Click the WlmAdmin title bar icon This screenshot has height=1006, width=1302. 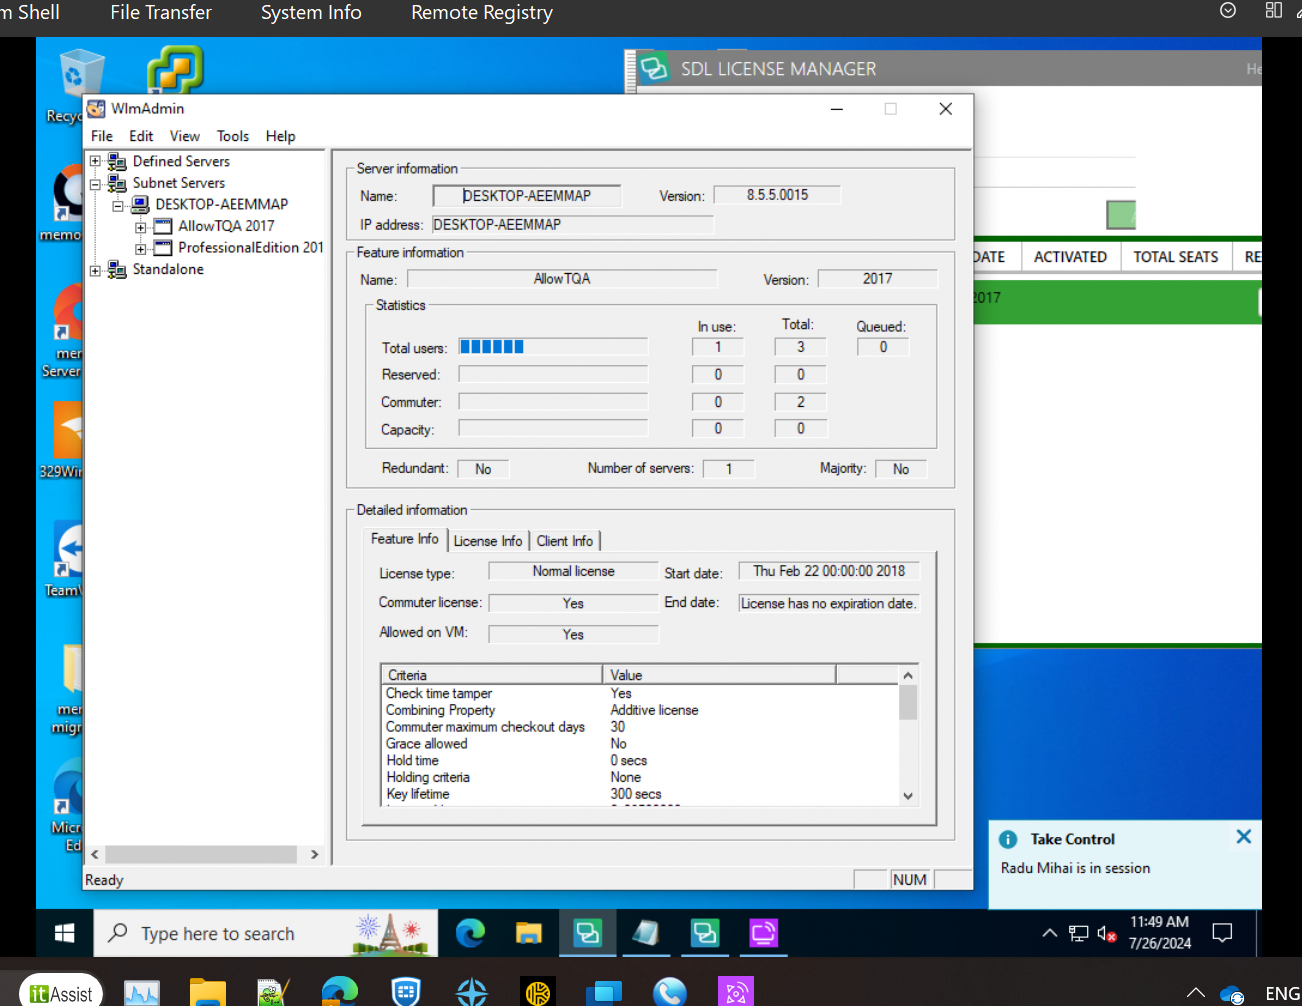pyautogui.click(x=96, y=108)
